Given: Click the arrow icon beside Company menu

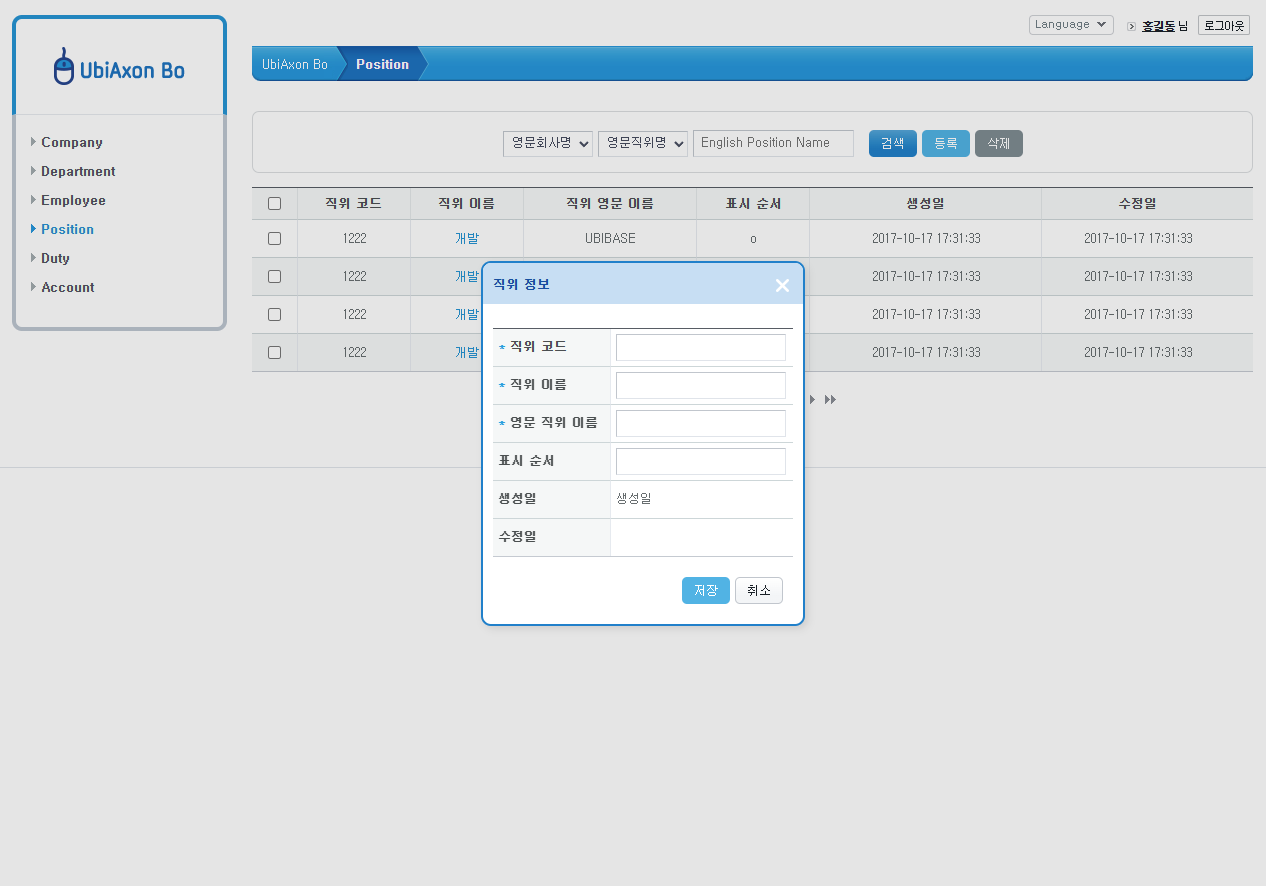Looking at the screenshot, I should [34, 142].
